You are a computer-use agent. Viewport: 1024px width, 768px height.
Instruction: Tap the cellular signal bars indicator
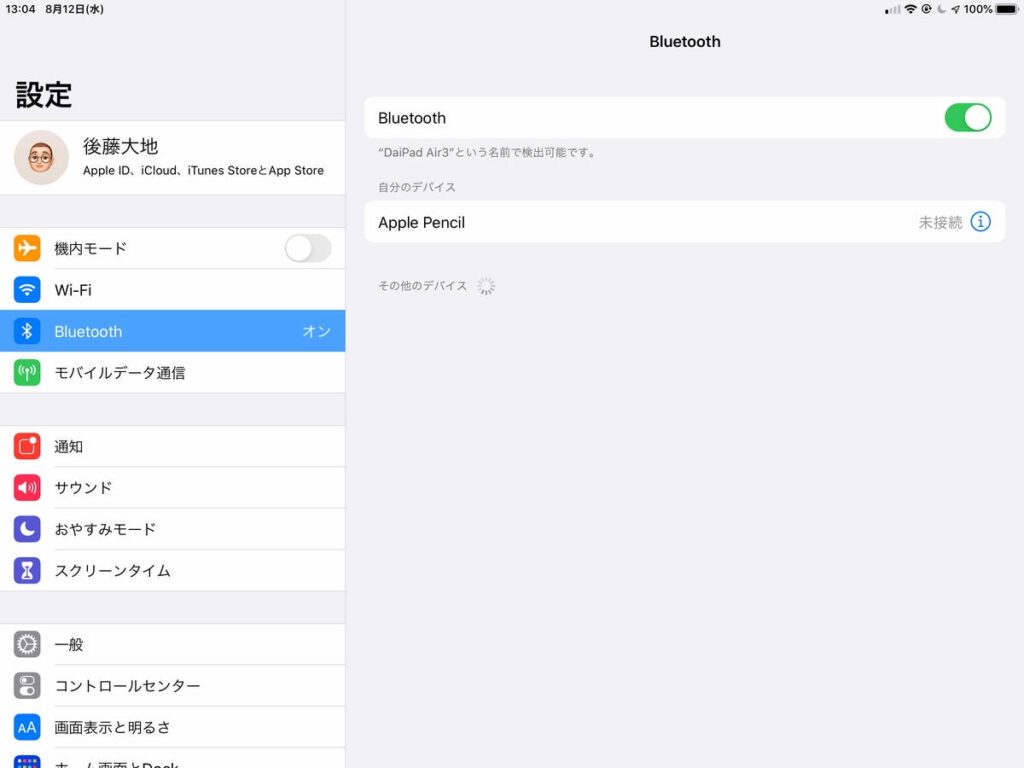click(x=892, y=9)
